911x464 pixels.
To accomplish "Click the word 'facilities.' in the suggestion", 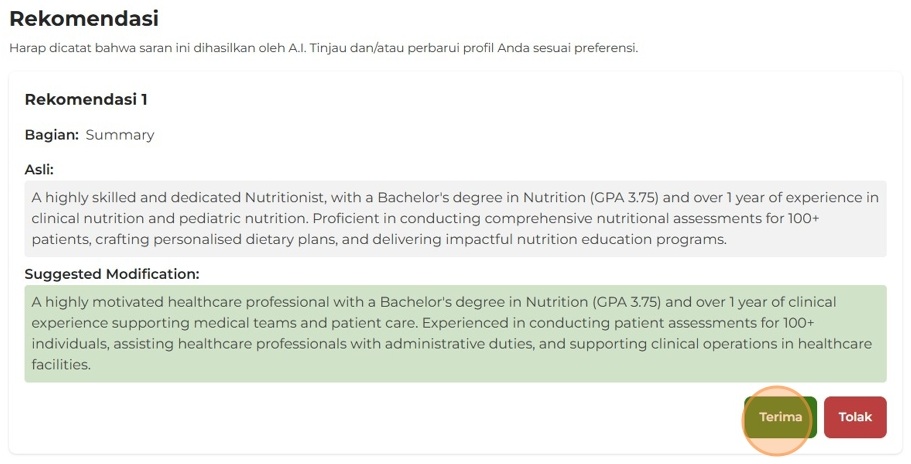I will click(x=61, y=365).
